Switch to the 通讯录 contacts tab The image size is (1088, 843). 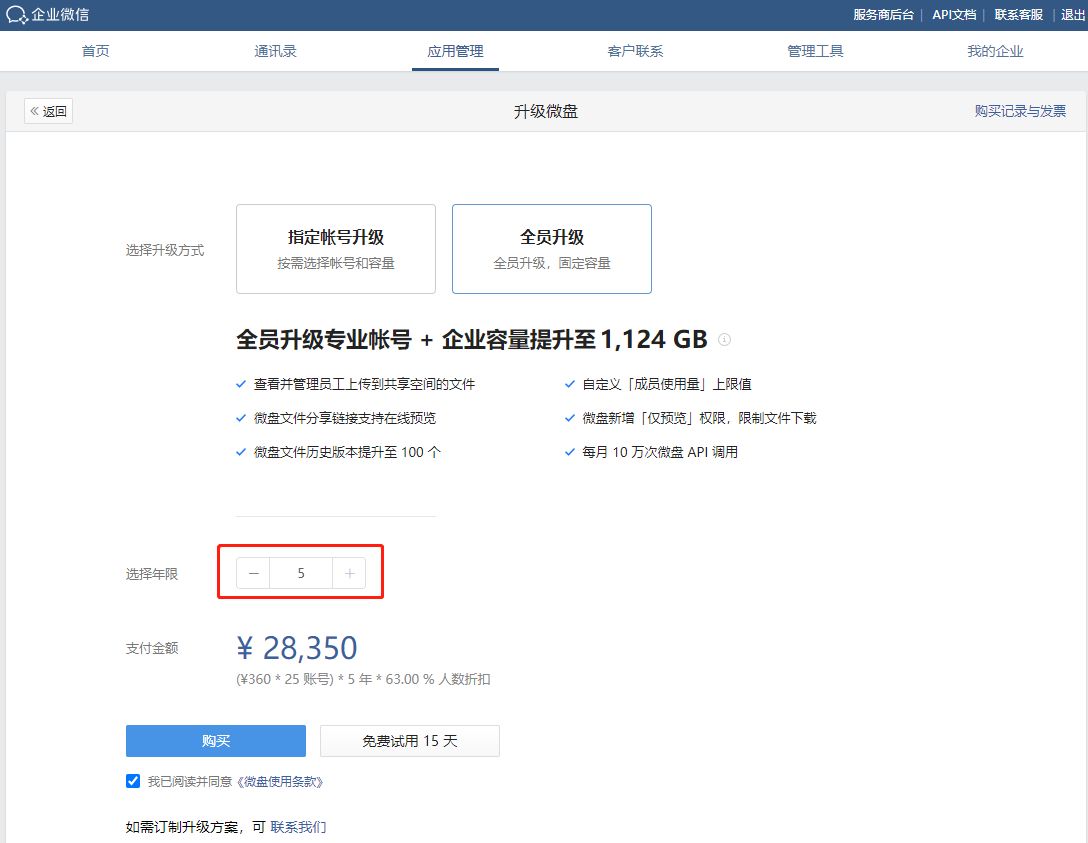click(x=275, y=51)
